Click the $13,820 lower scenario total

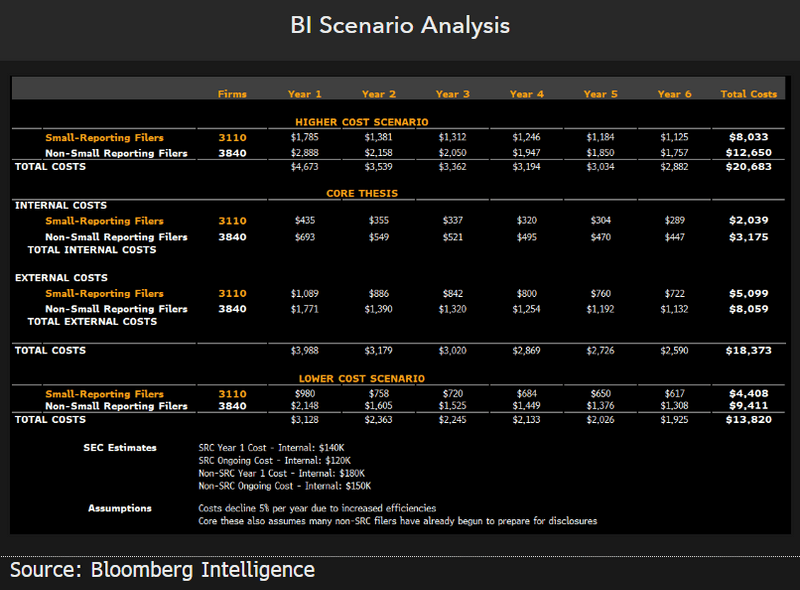pos(748,420)
